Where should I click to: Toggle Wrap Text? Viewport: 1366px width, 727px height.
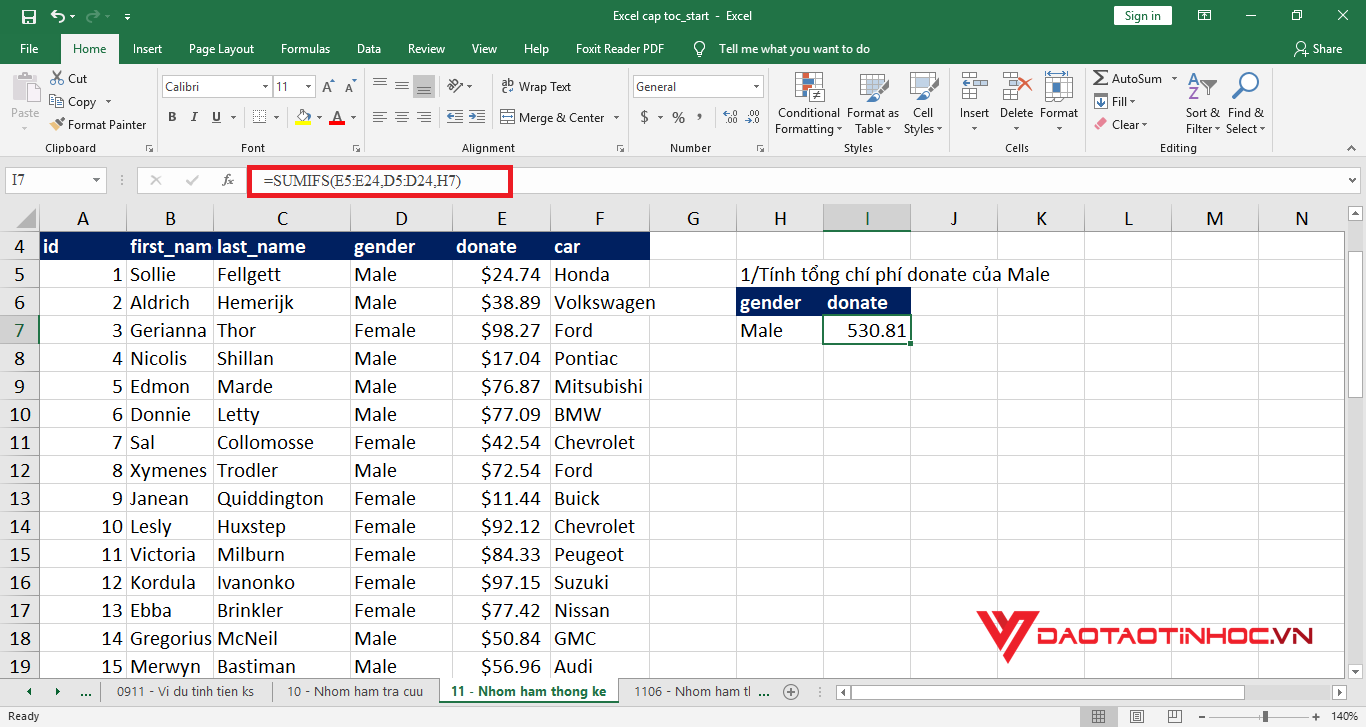536,87
